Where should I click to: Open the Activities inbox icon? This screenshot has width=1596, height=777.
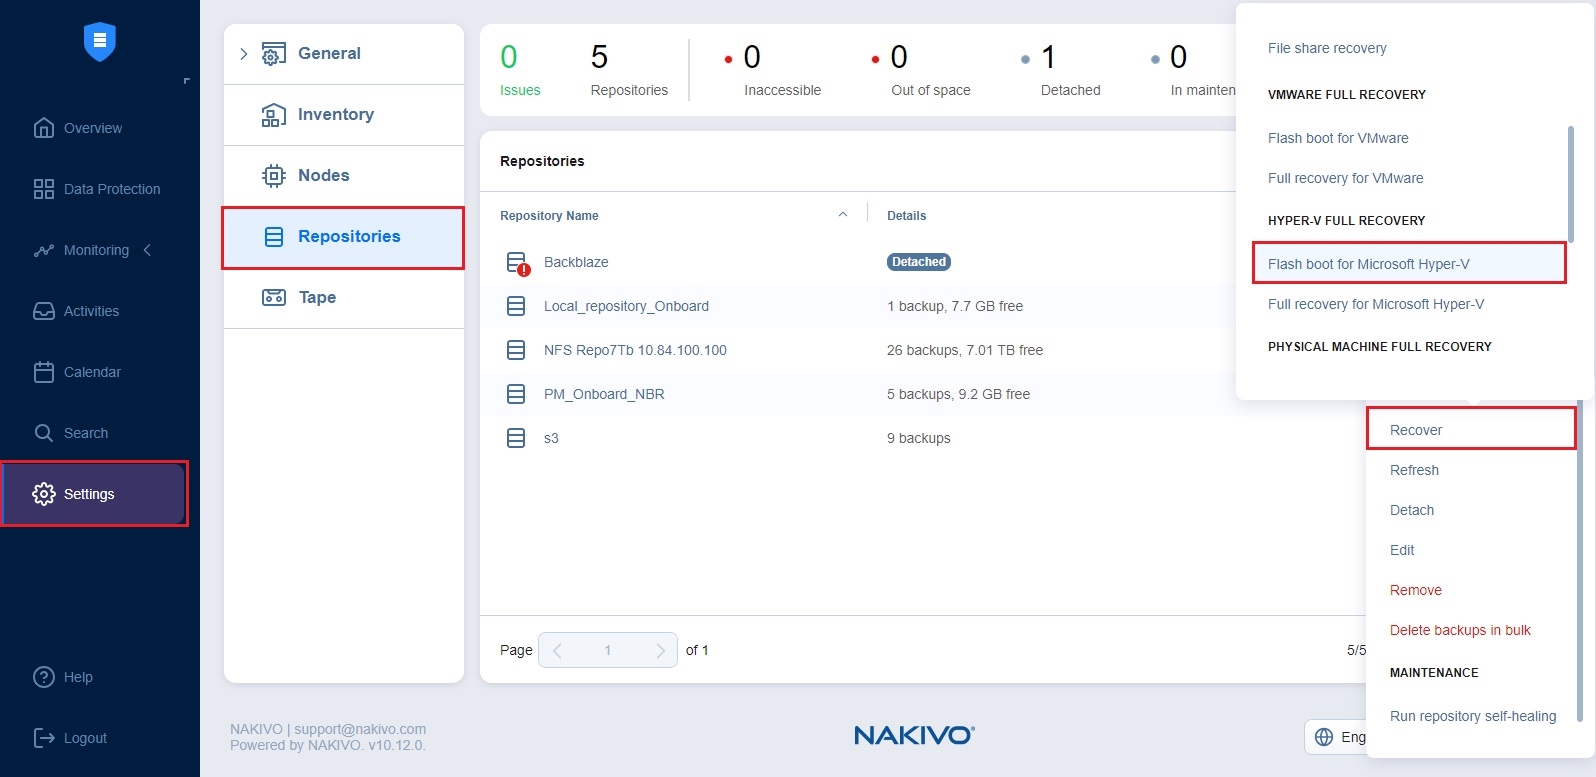click(x=44, y=311)
